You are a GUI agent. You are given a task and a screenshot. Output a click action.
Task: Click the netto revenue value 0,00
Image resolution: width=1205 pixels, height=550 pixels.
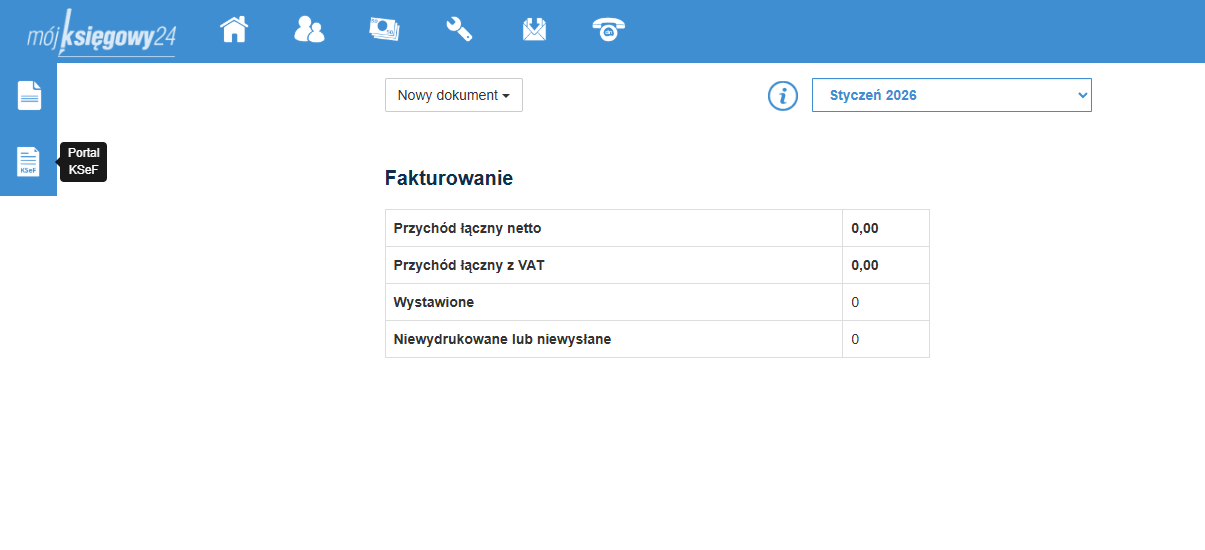tap(865, 228)
